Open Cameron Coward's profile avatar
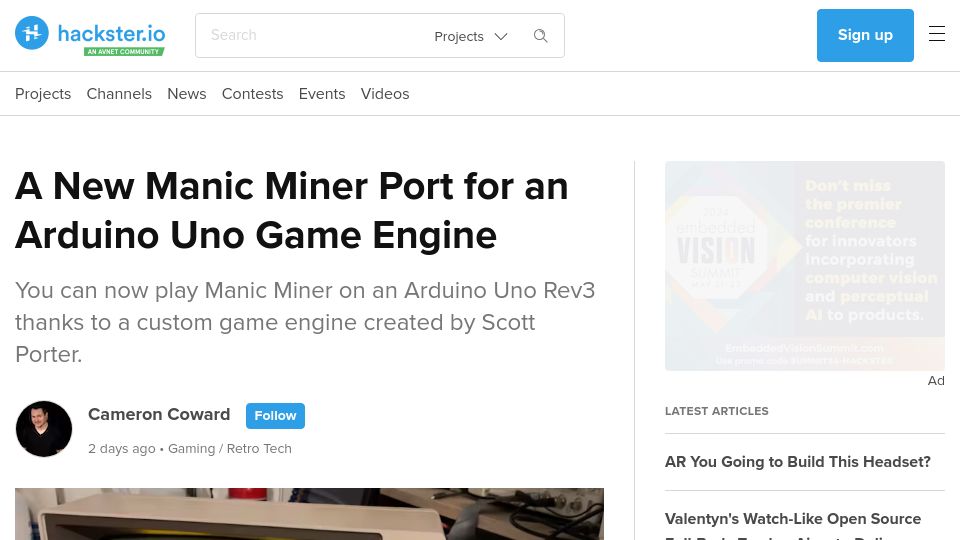 pyautogui.click(x=43, y=429)
